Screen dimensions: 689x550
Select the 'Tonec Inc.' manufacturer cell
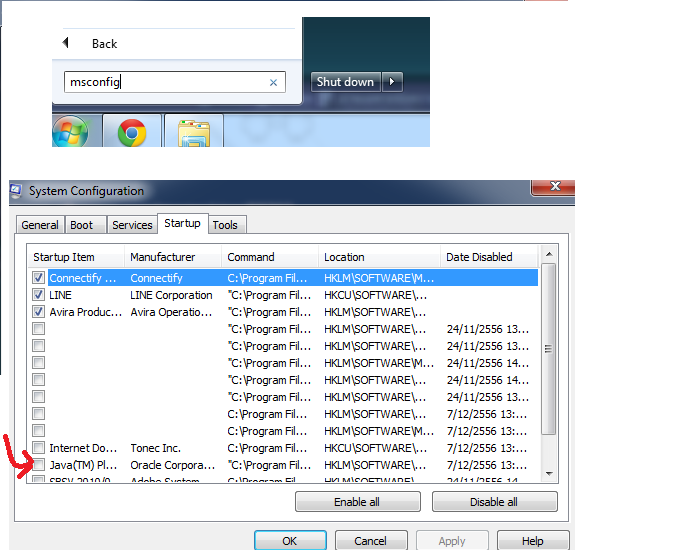pos(156,448)
